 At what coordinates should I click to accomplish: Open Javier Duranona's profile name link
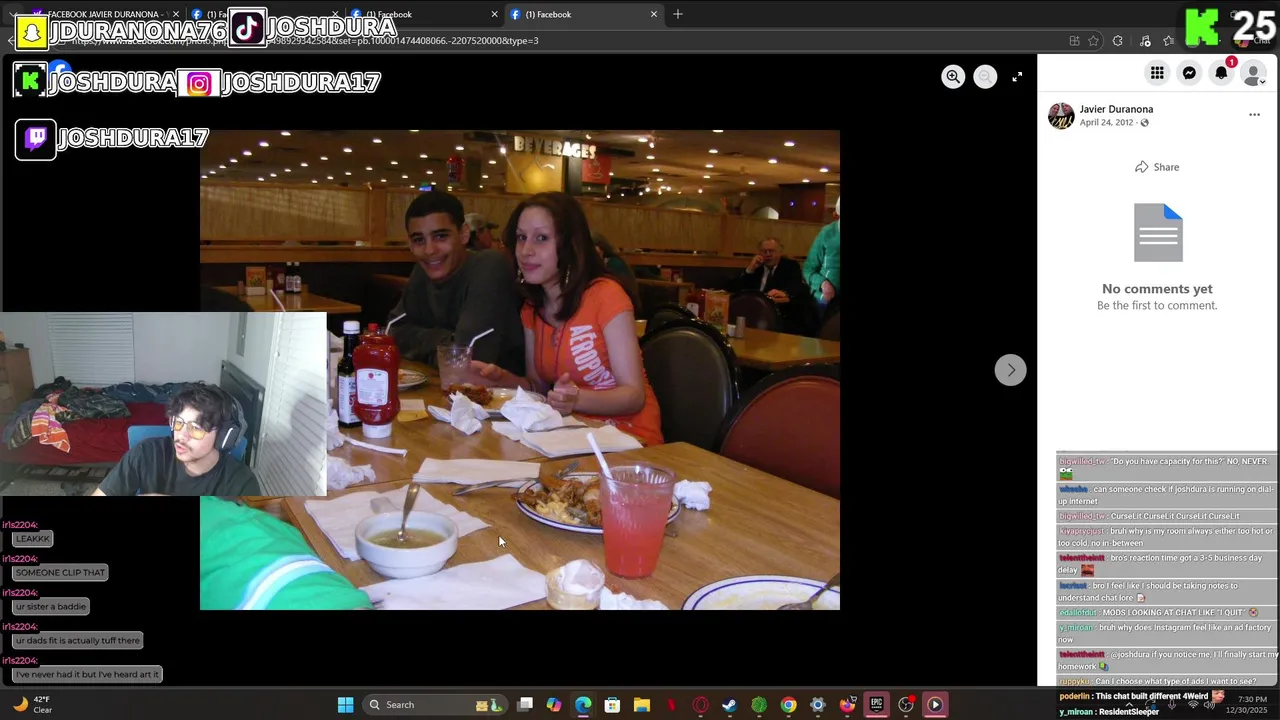point(1116,109)
